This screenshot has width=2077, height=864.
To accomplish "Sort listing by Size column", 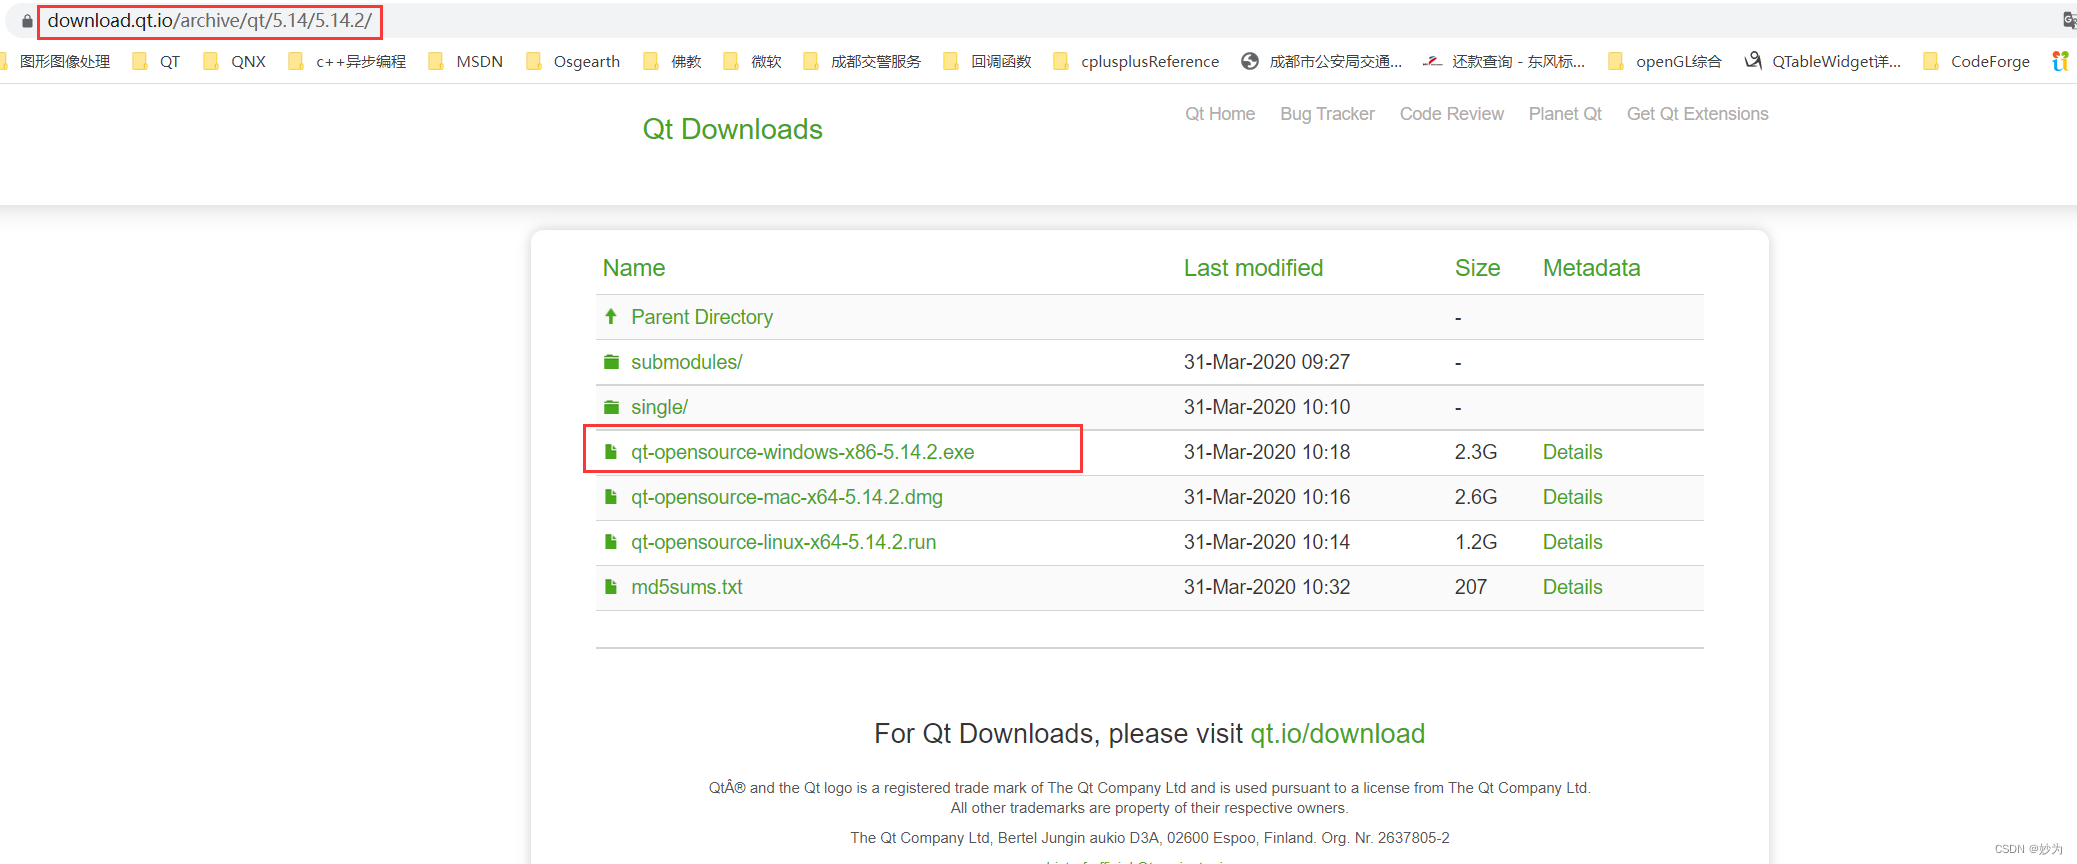I will coord(1477,268).
